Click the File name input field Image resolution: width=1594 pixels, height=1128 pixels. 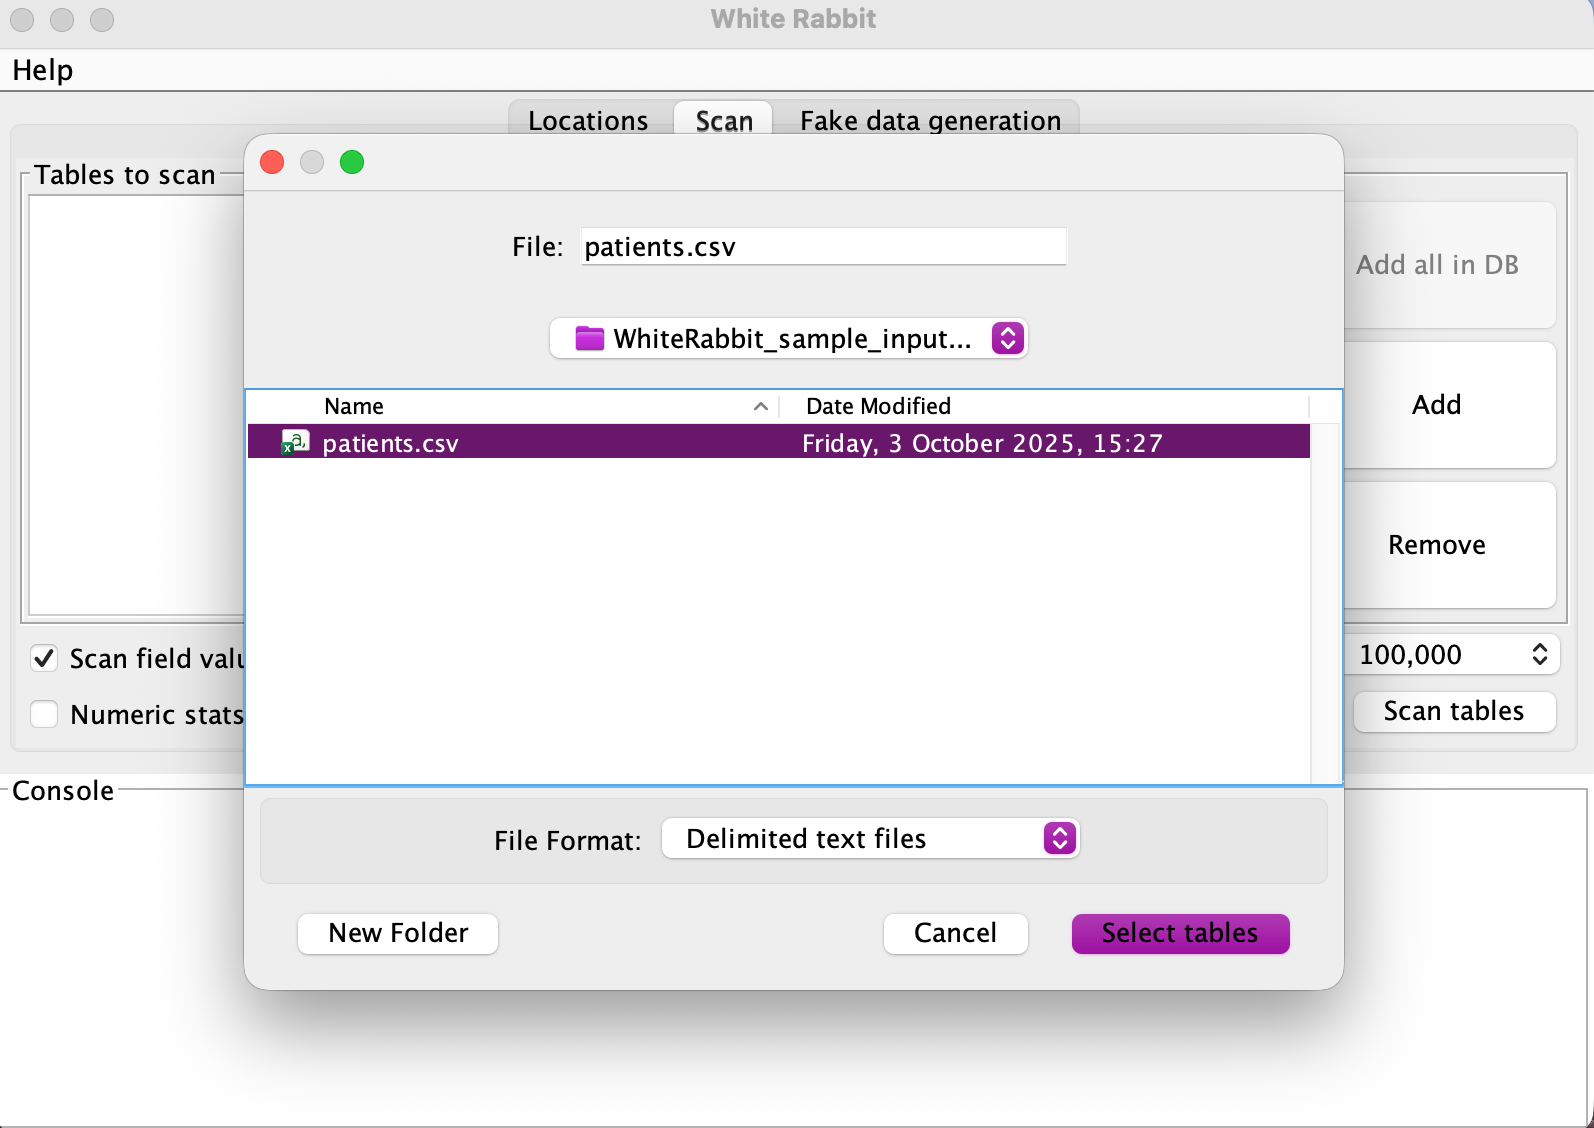click(824, 246)
